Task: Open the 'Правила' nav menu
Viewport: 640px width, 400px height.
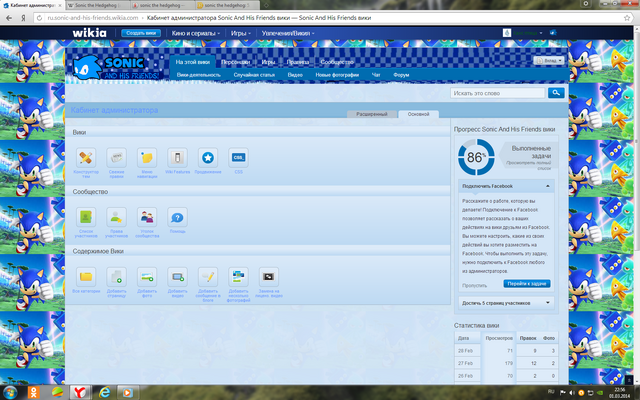Action: tap(298, 62)
